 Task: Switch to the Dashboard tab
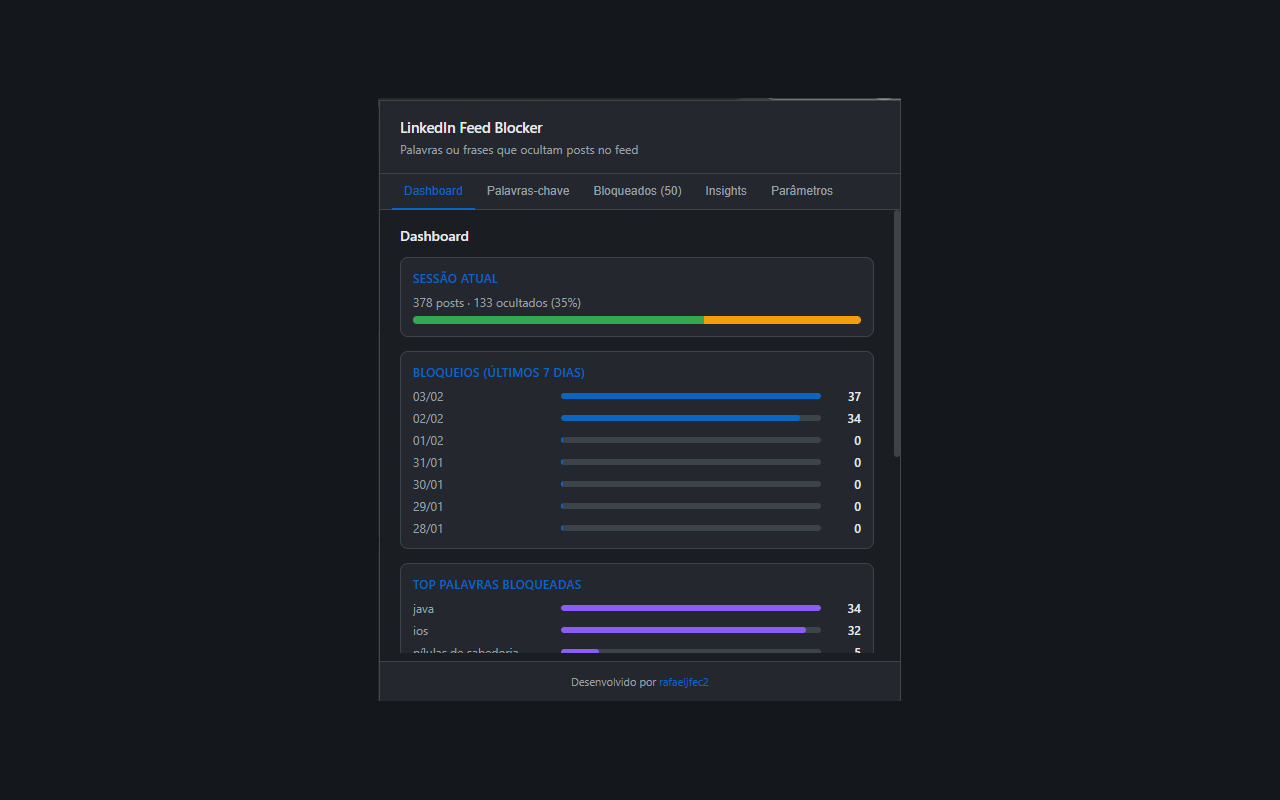pyautogui.click(x=433, y=191)
